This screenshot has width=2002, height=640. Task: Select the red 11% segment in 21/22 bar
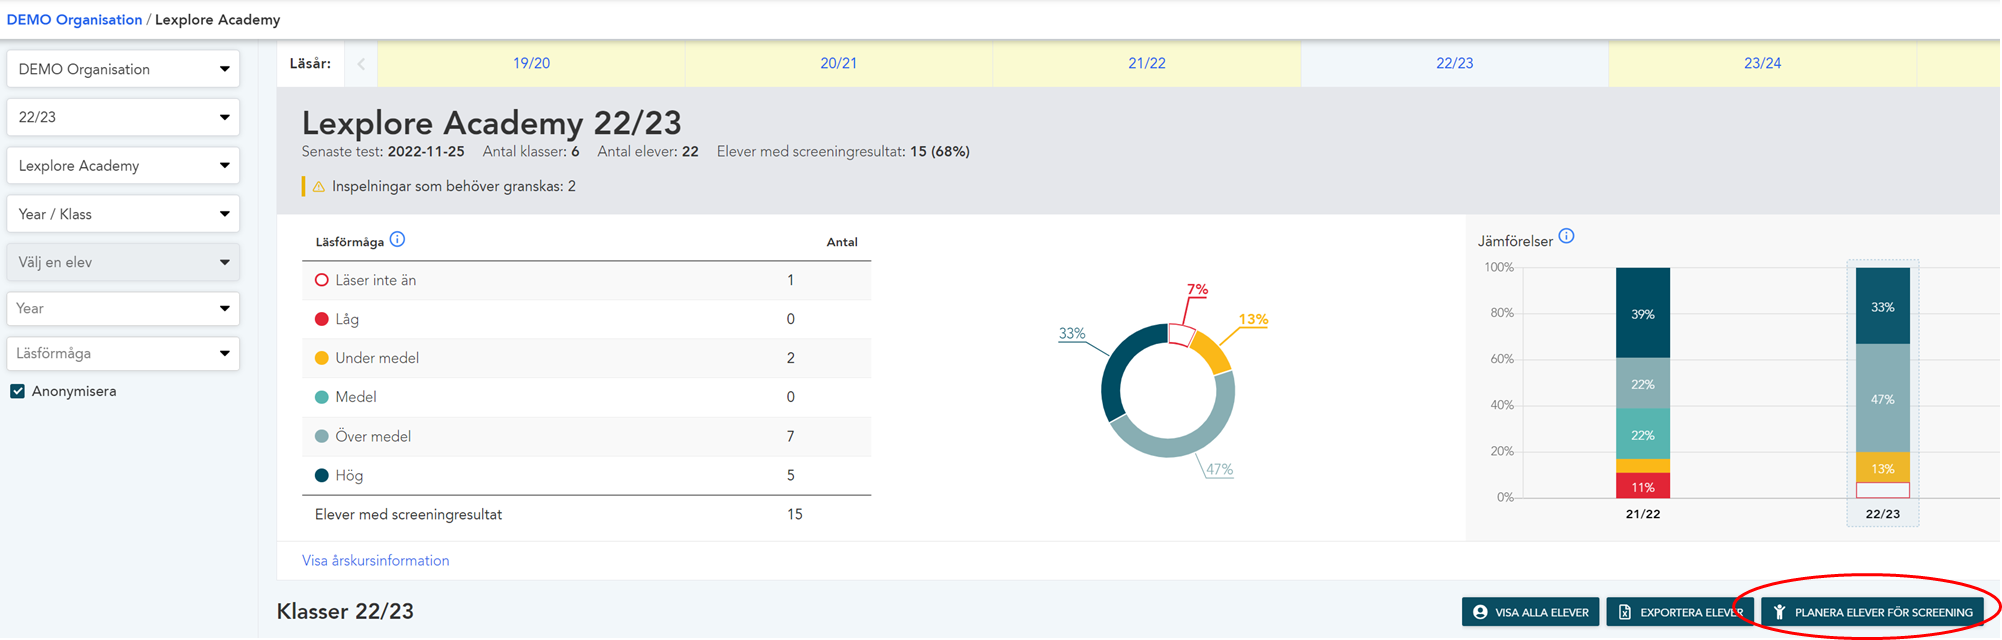click(x=1643, y=486)
